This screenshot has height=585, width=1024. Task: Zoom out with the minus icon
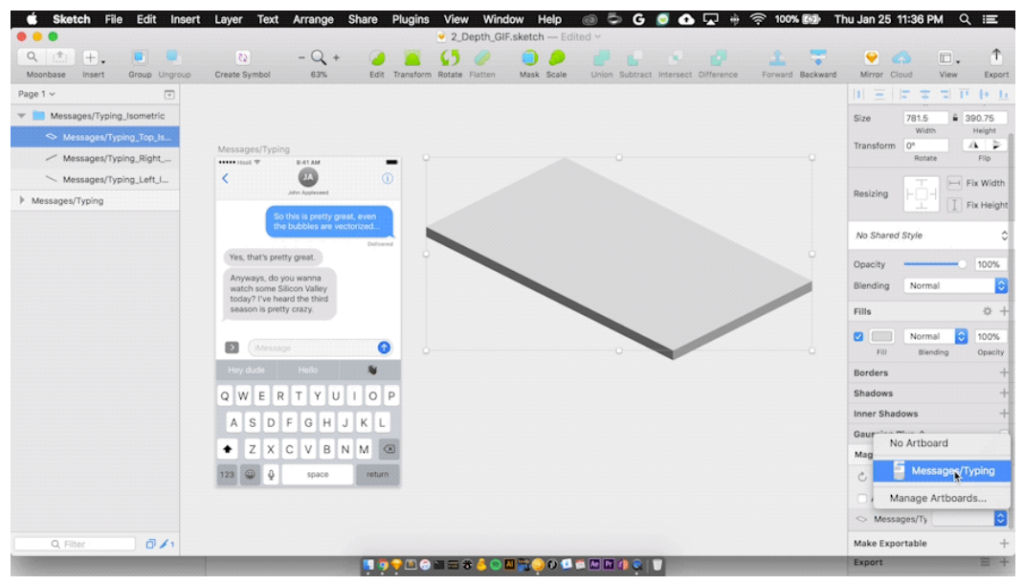(301, 58)
